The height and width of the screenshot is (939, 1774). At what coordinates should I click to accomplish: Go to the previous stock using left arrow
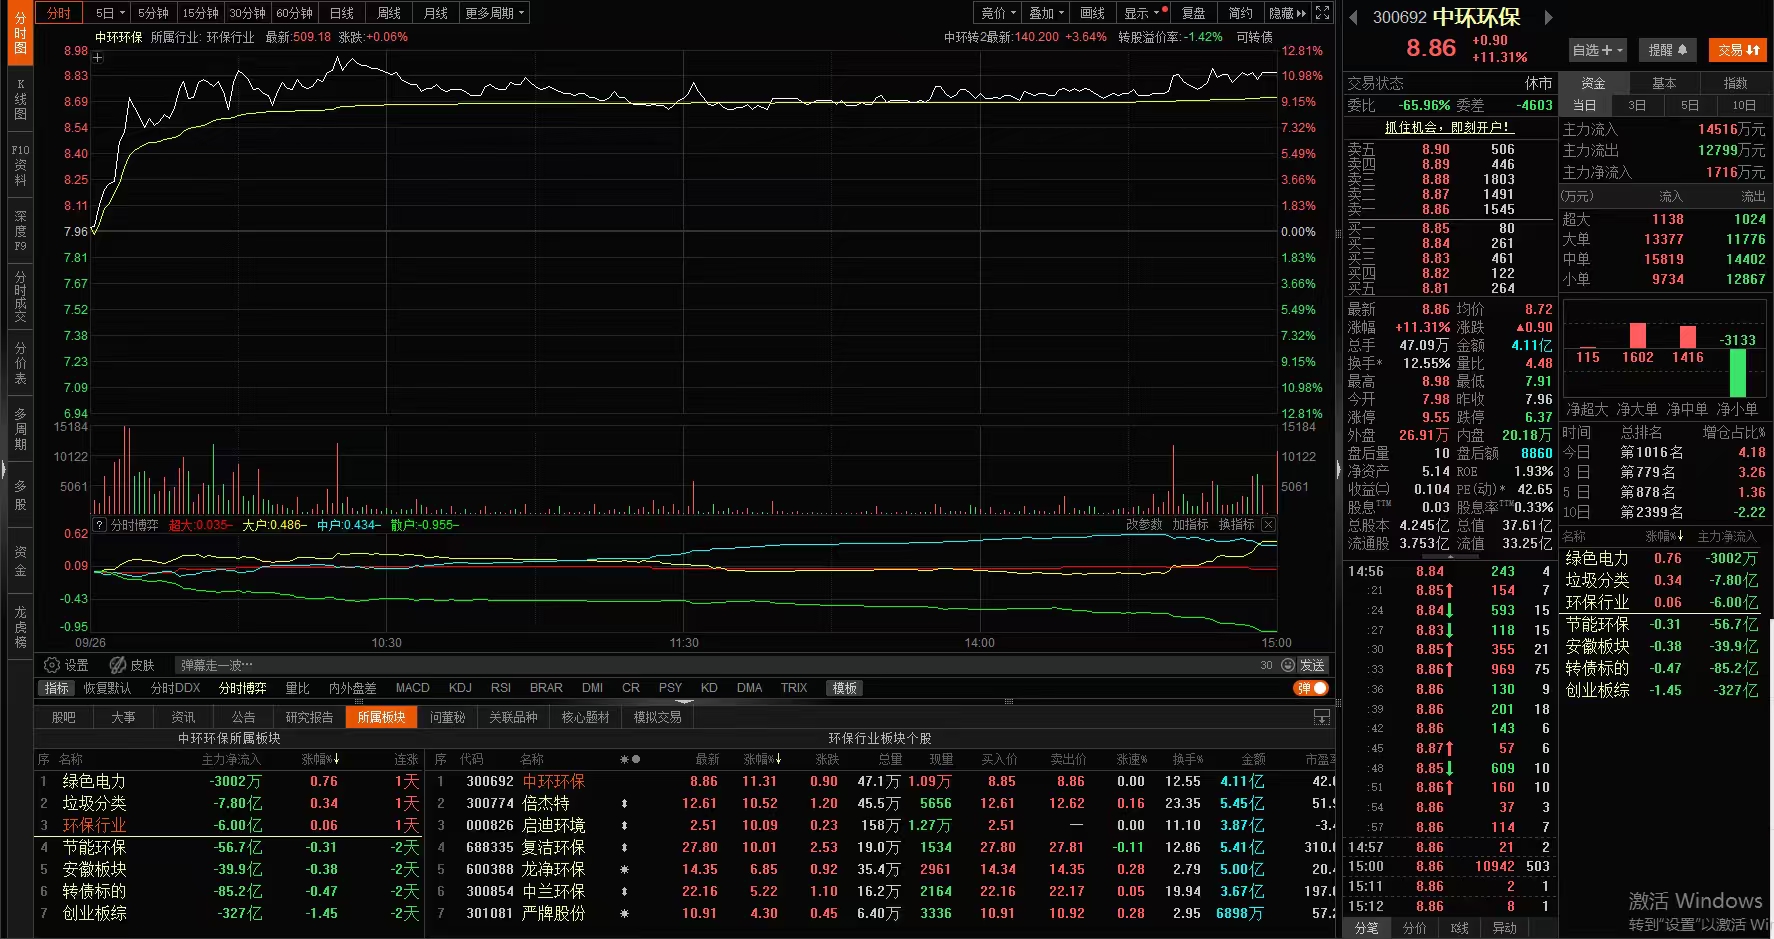[x=1354, y=17]
